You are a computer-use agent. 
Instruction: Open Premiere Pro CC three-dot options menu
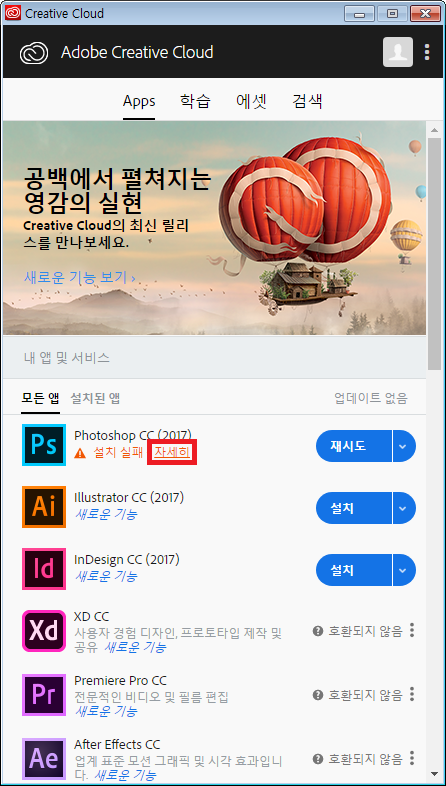click(x=412, y=694)
